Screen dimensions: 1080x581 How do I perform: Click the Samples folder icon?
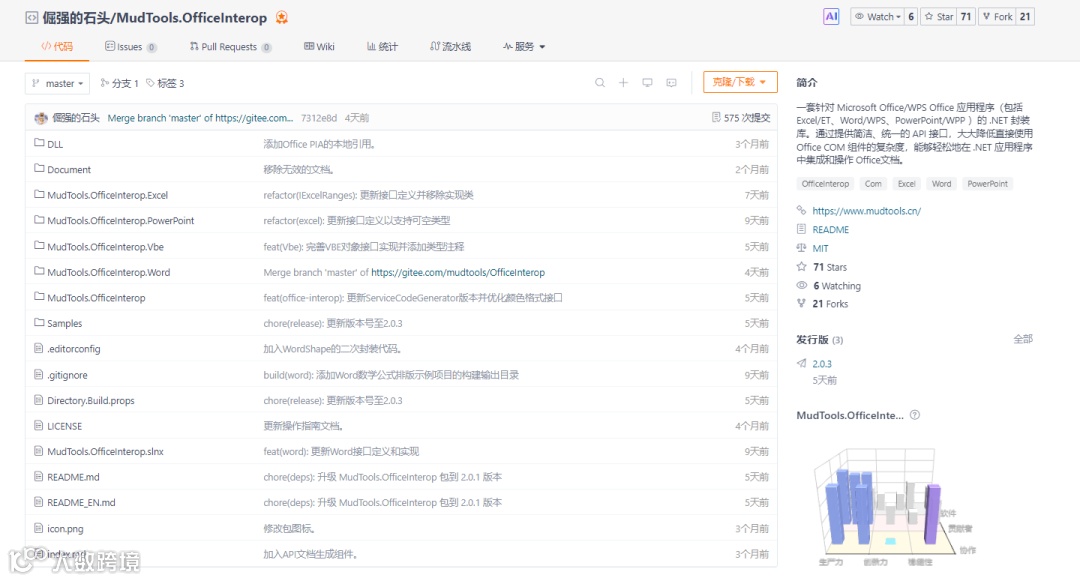[39, 322]
